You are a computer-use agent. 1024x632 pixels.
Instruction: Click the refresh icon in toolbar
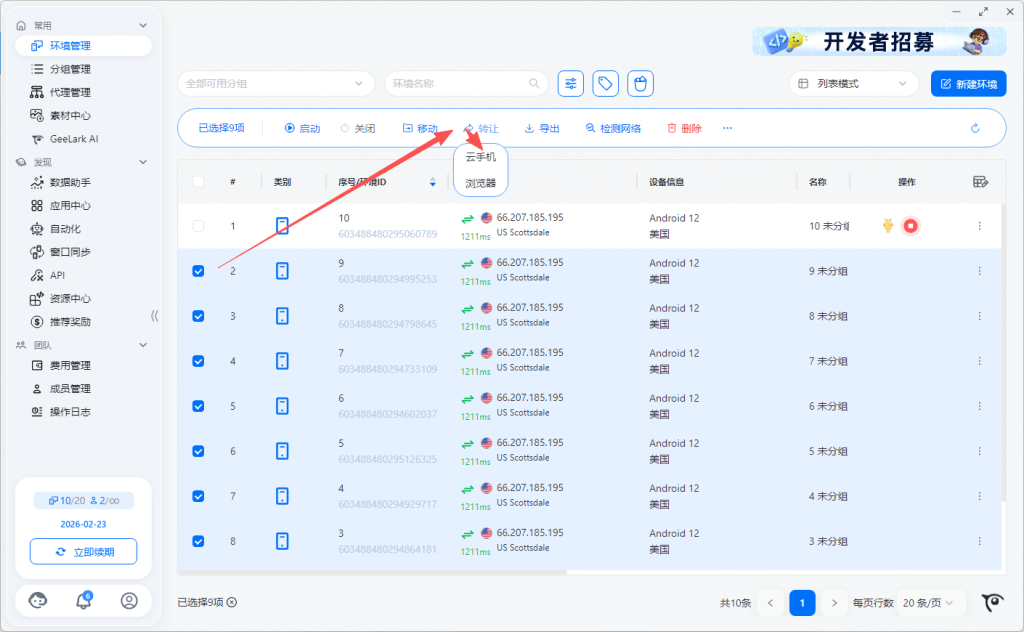[975, 128]
